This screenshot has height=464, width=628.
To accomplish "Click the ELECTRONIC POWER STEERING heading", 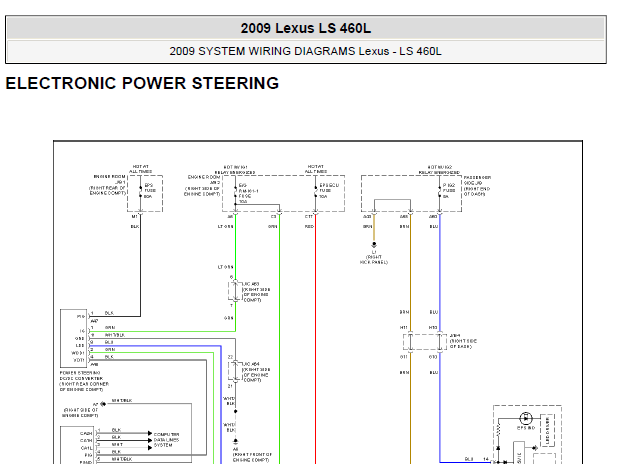I will [142, 83].
